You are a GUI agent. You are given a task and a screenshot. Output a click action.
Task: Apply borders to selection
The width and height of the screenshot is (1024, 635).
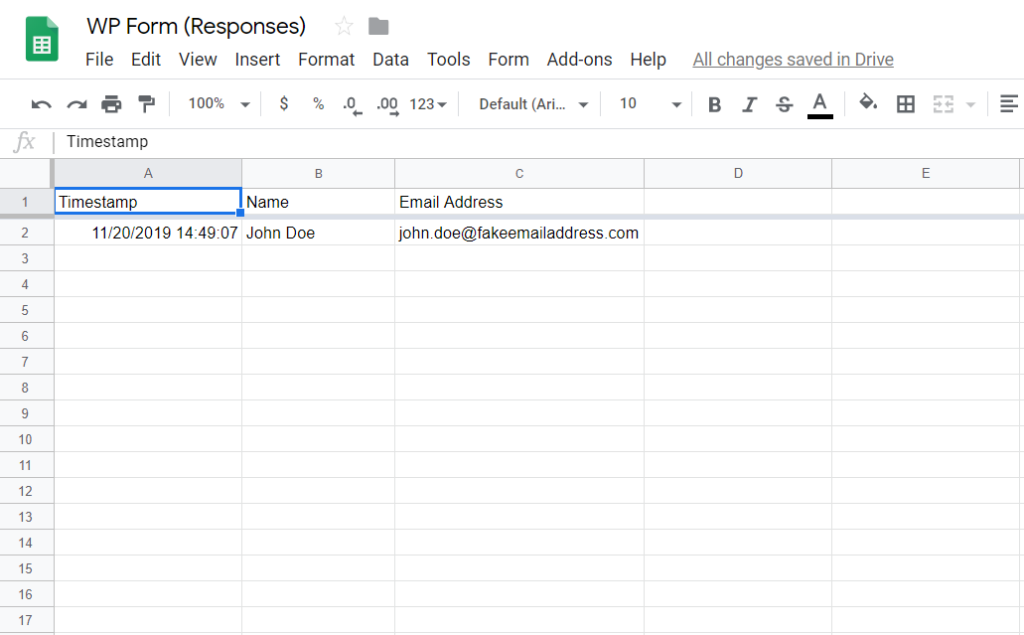click(905, 103)
